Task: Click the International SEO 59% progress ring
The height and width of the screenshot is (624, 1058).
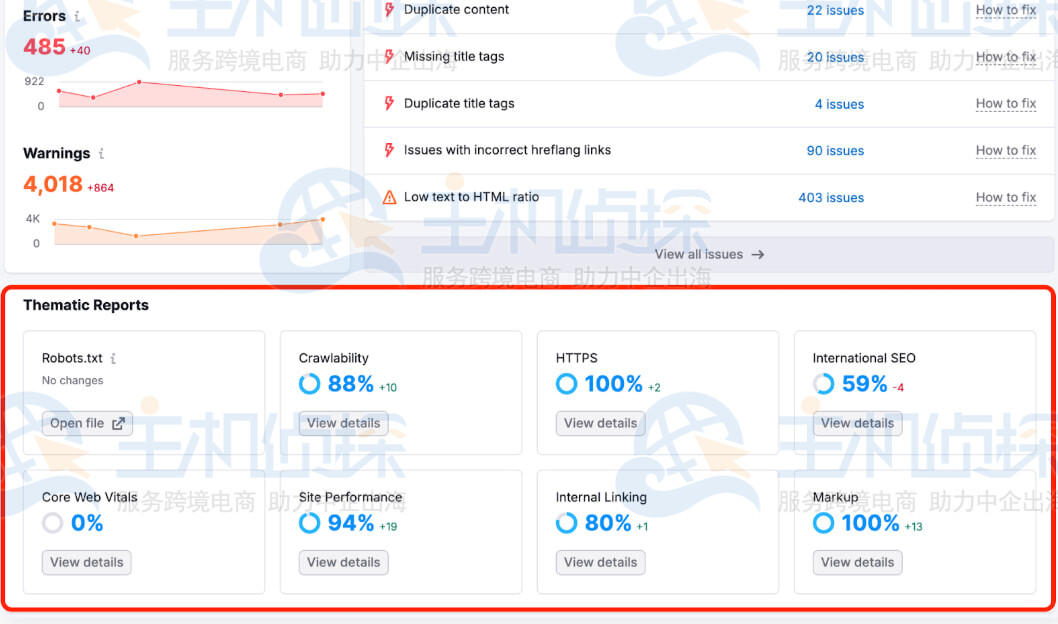Action: coord(824,384)
